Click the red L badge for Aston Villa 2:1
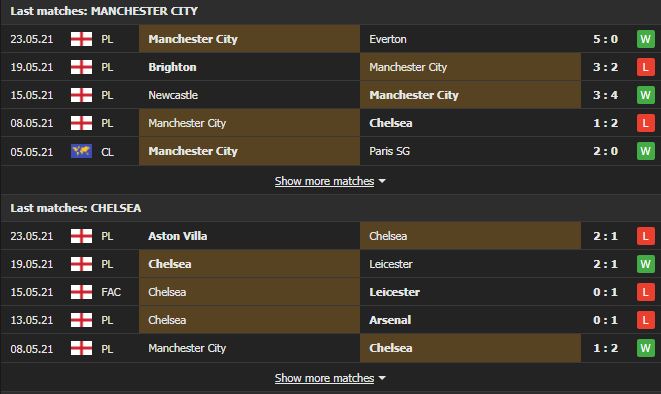Screen dimensions: 661x394 [645, 236]
